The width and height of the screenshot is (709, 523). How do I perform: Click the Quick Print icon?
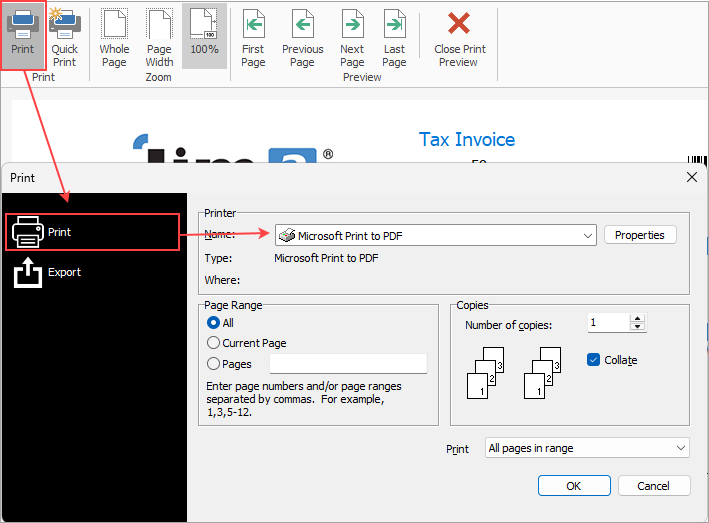65,36
